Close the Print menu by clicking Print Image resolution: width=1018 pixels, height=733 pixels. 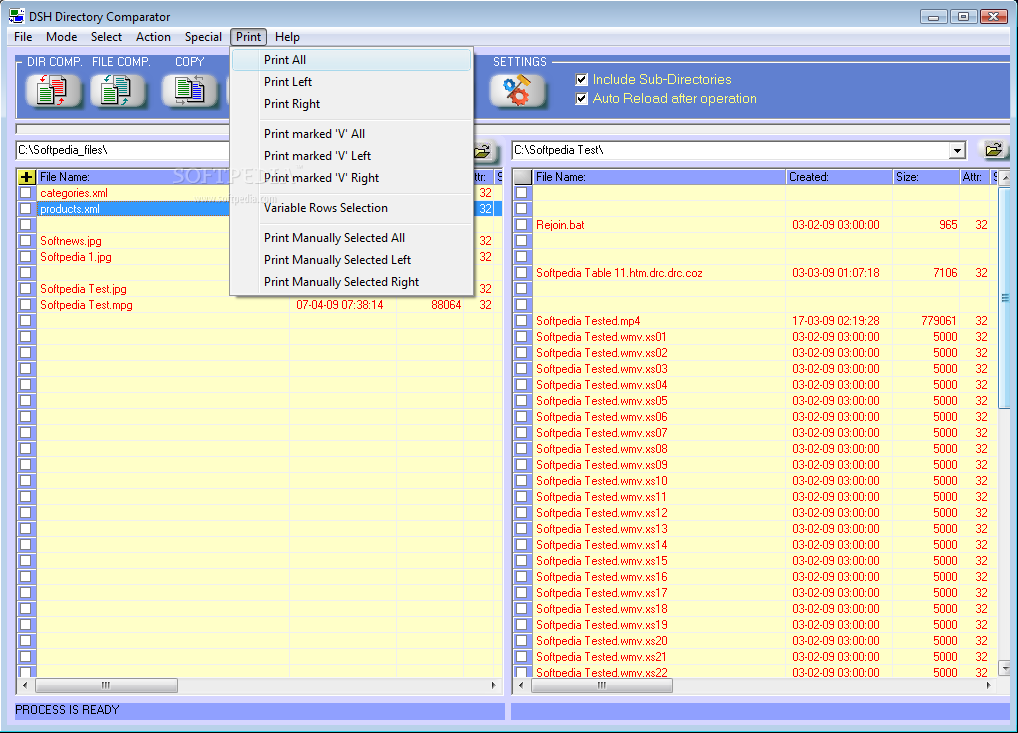click(x=249, y=37)
